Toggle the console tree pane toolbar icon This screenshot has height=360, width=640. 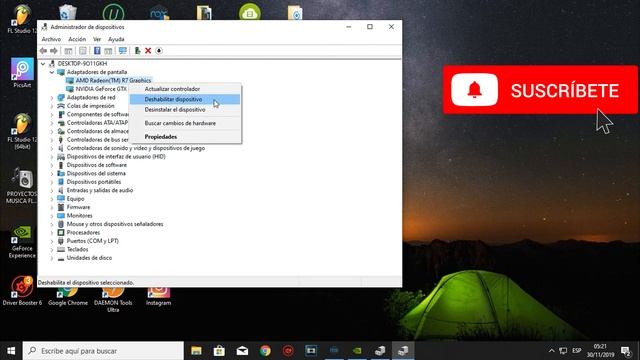[x=69, y=51]
